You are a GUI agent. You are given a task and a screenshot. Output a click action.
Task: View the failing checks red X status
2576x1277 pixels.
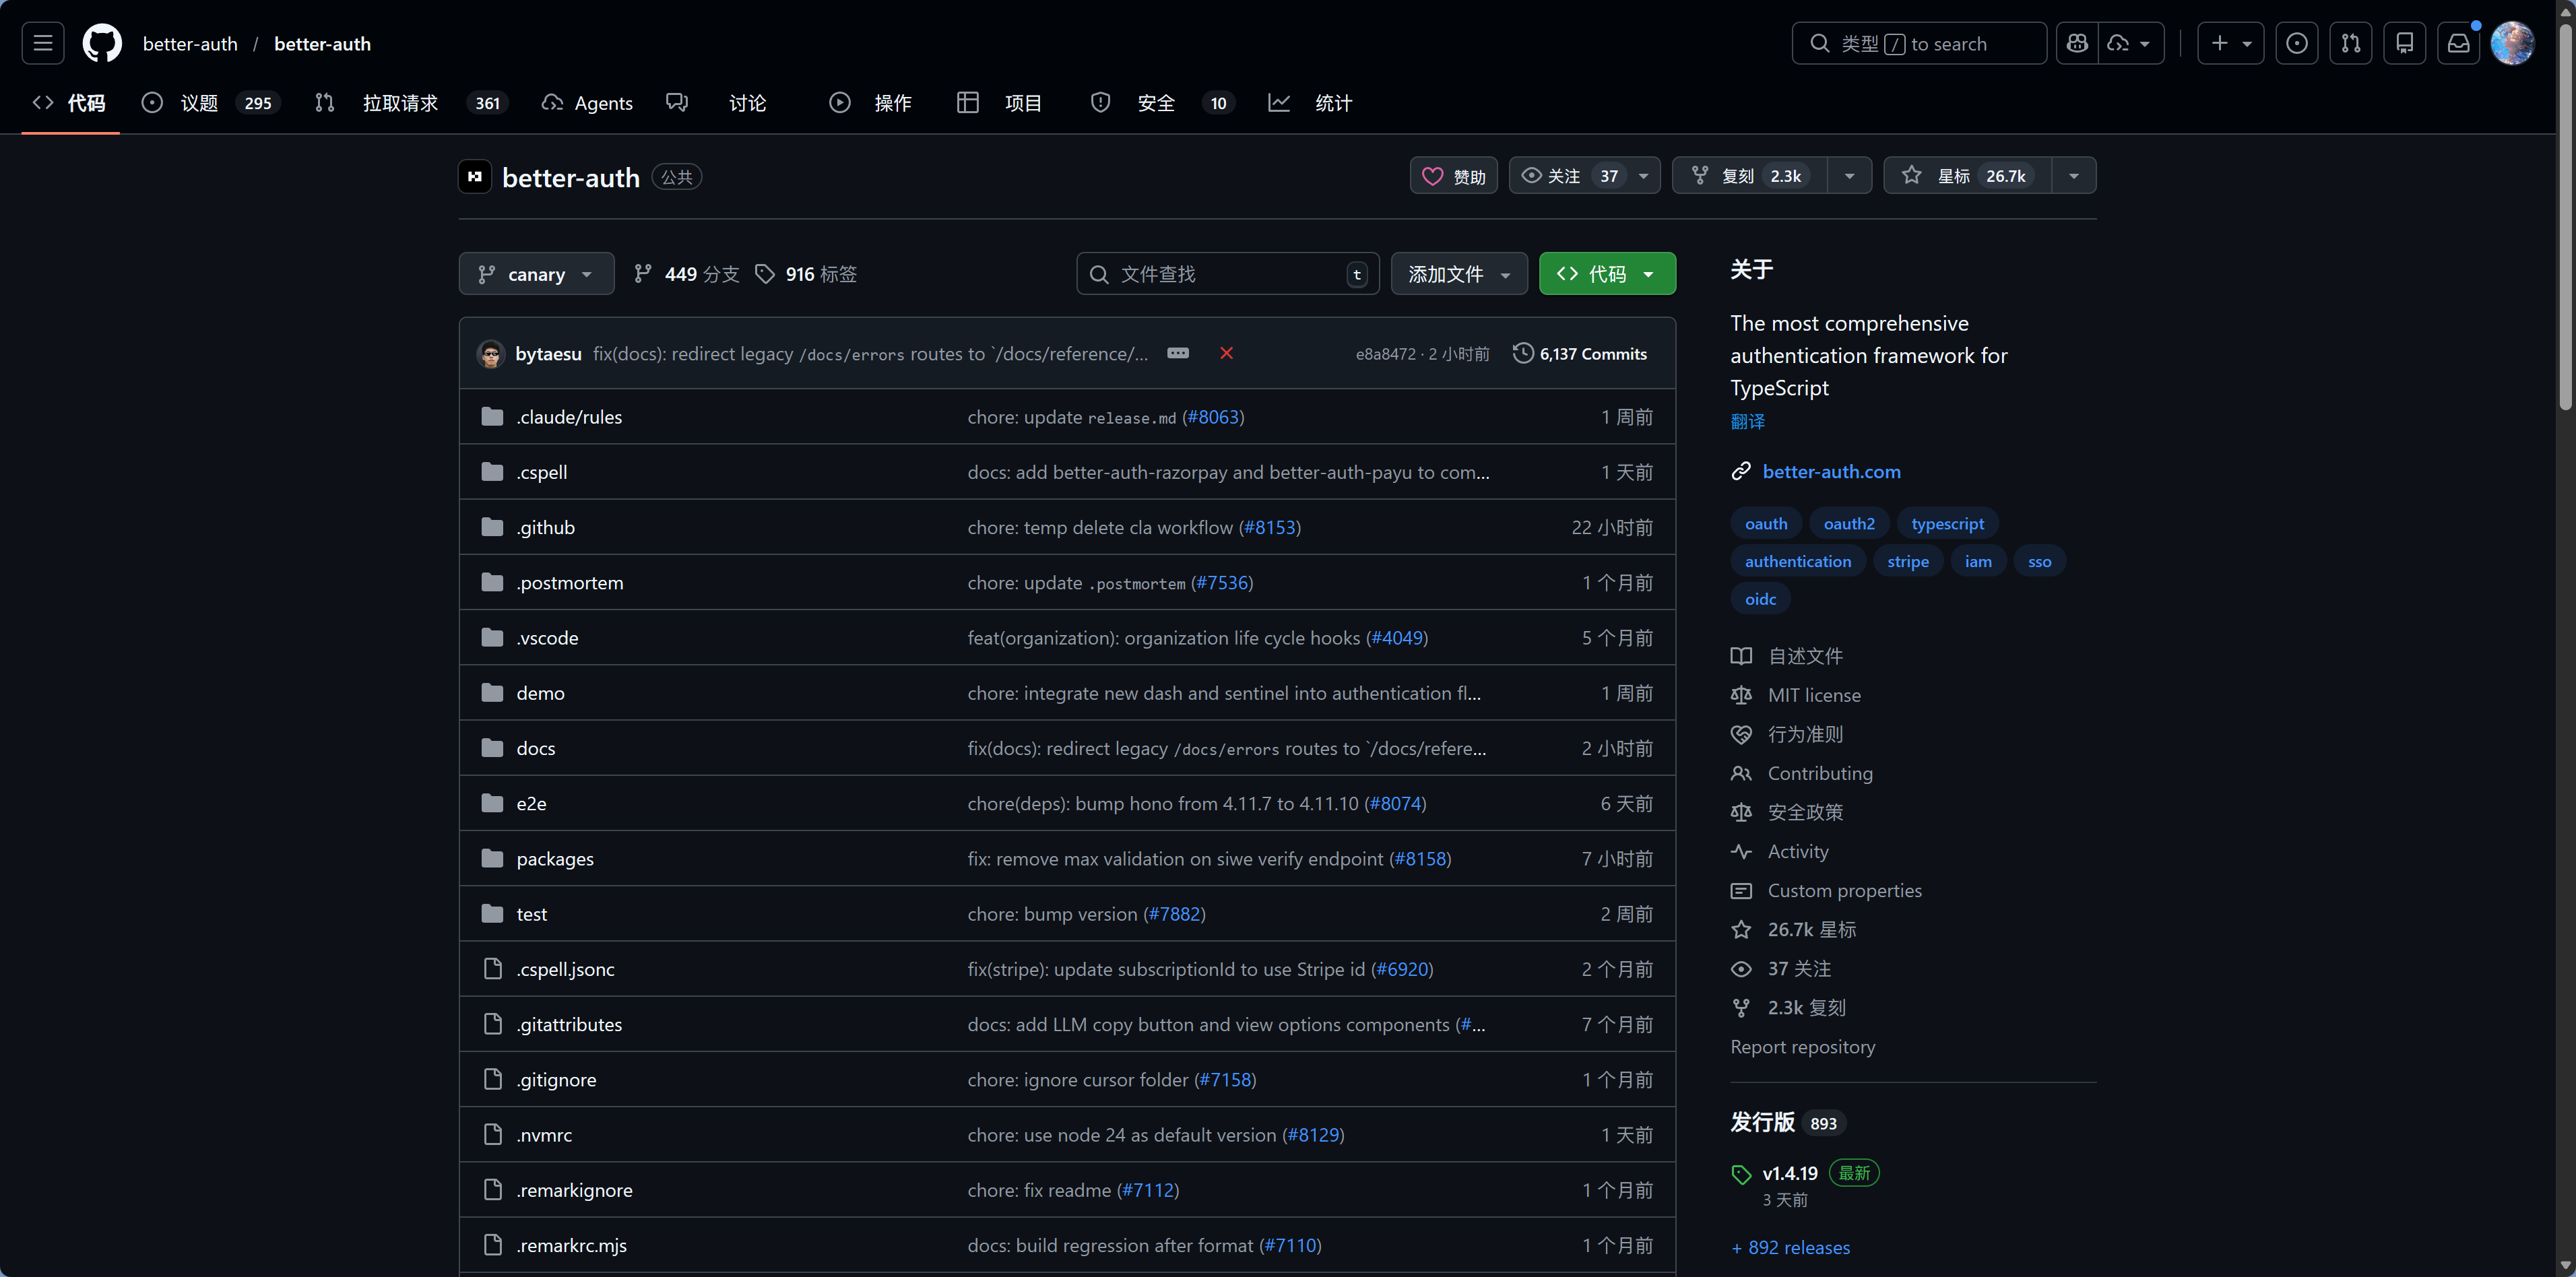pos(1227,353)
